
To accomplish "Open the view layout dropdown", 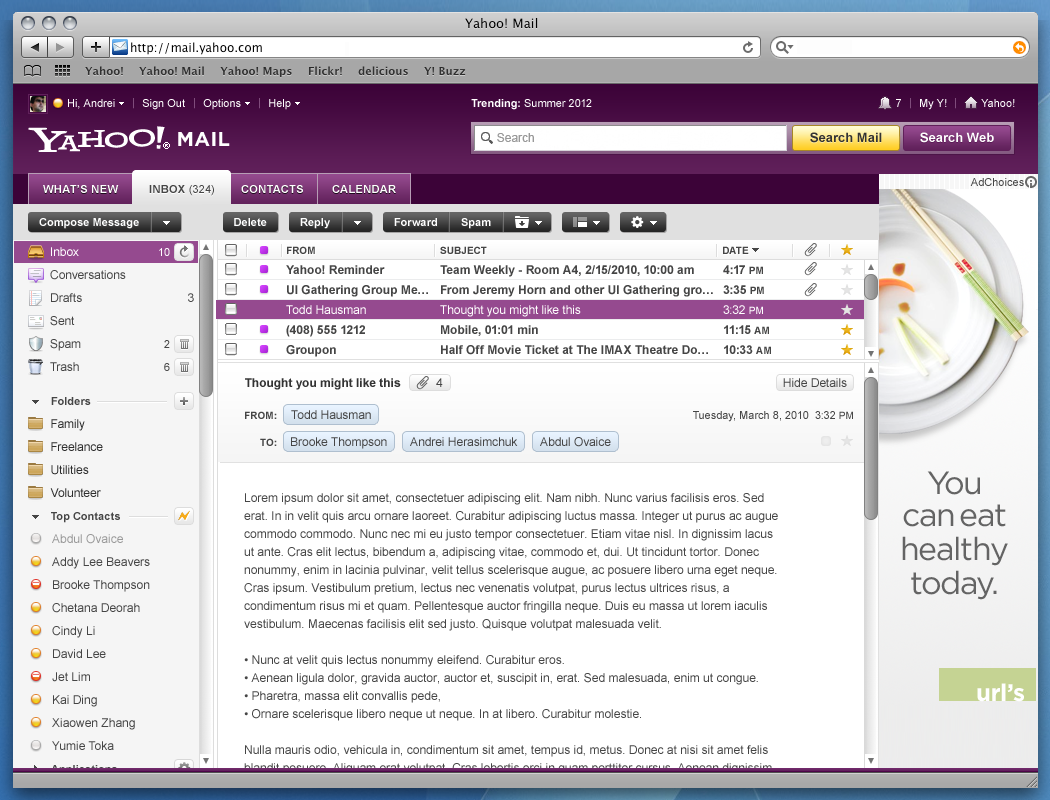I will point(586,222).
